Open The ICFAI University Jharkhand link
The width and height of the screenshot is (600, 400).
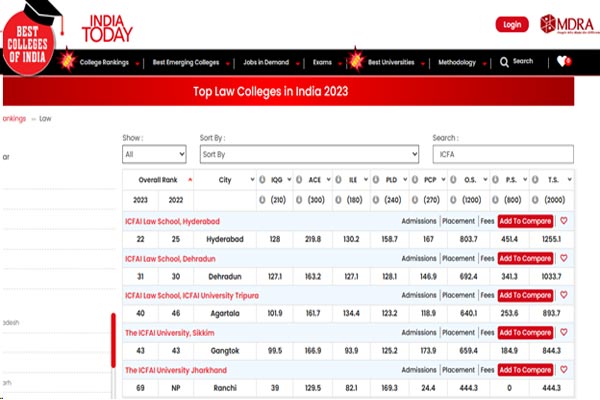[176, 370]
